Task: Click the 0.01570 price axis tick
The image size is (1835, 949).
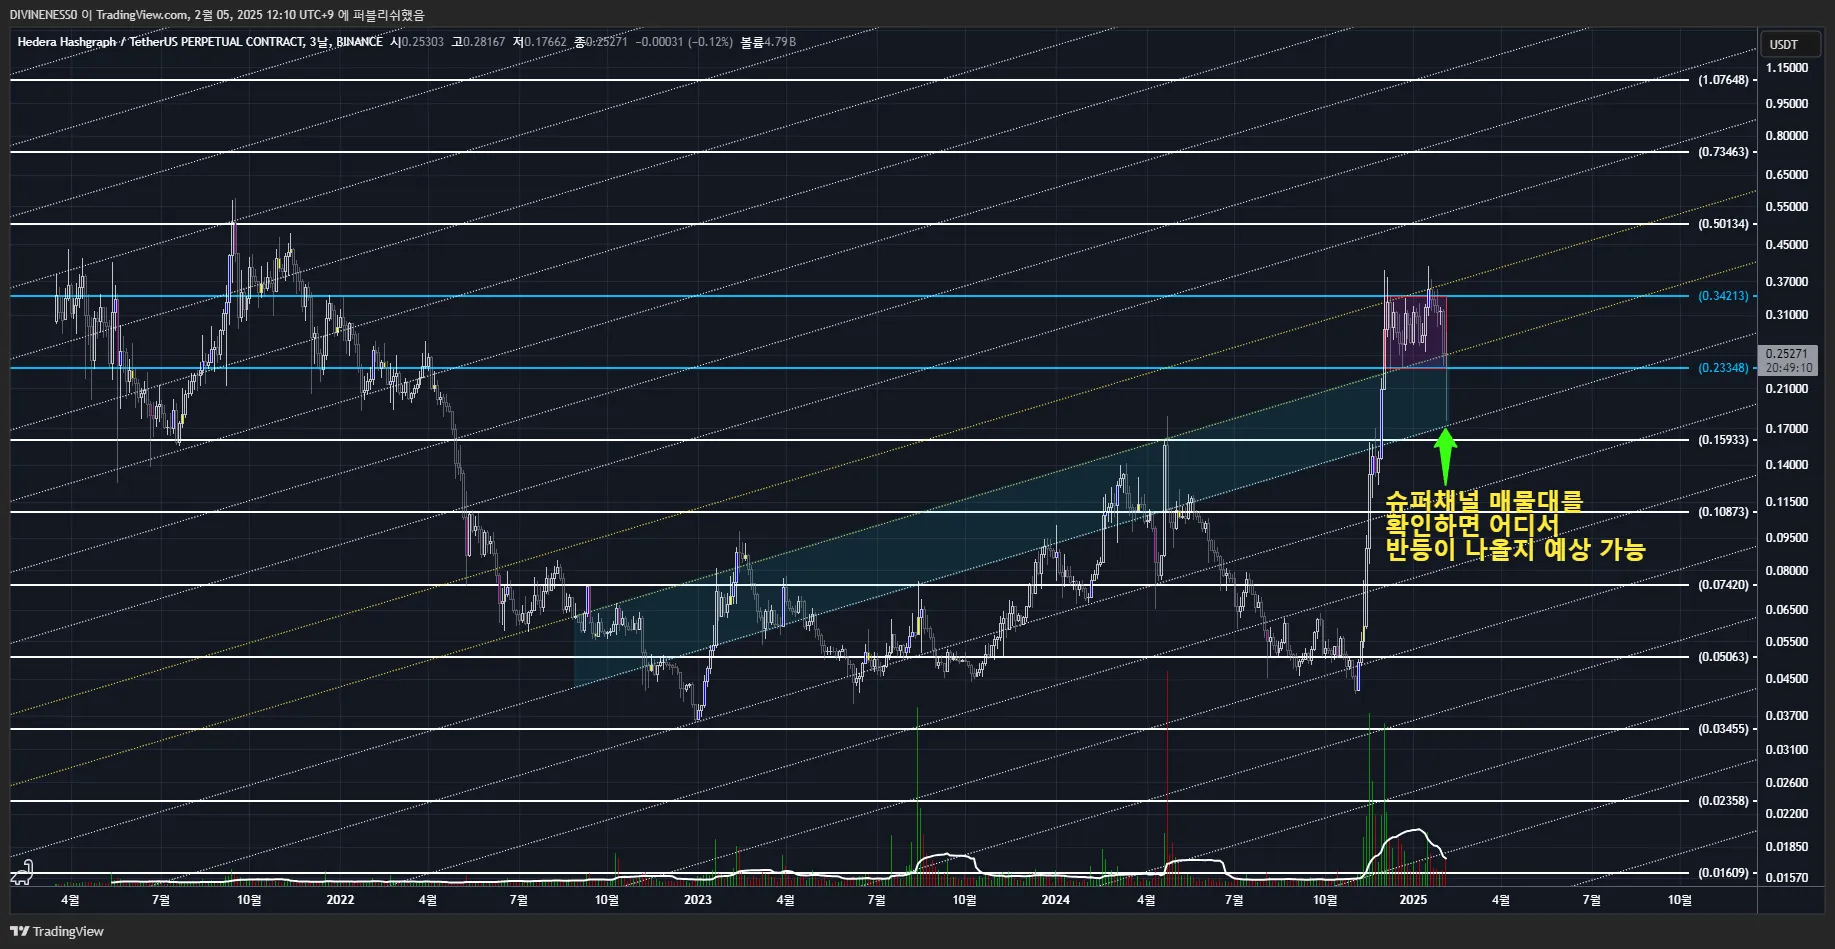Action: click(1787, 878)
